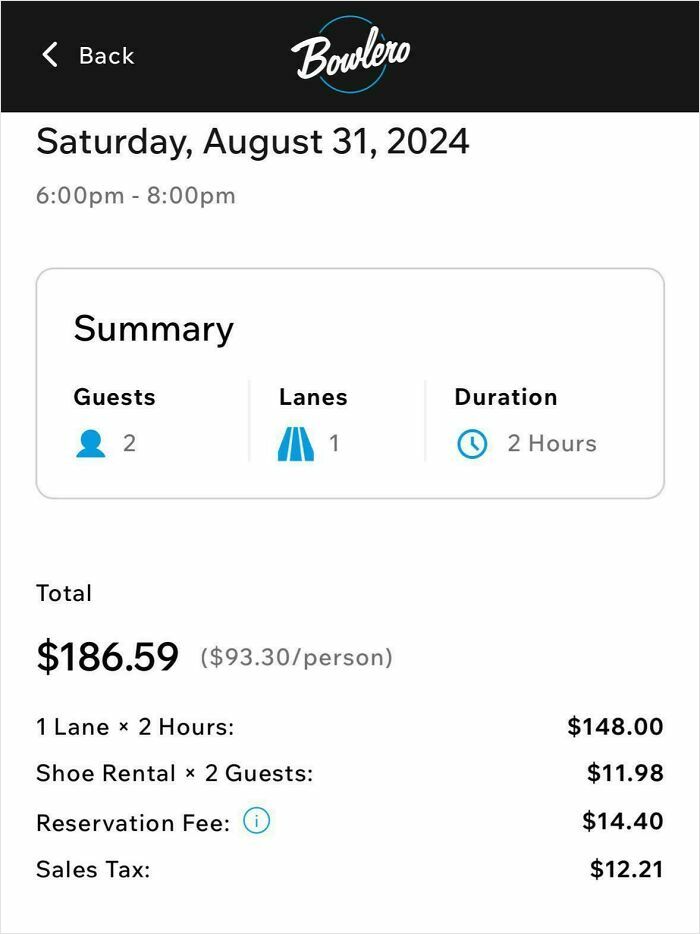Select the Summary card

click(x=350, y=383)
